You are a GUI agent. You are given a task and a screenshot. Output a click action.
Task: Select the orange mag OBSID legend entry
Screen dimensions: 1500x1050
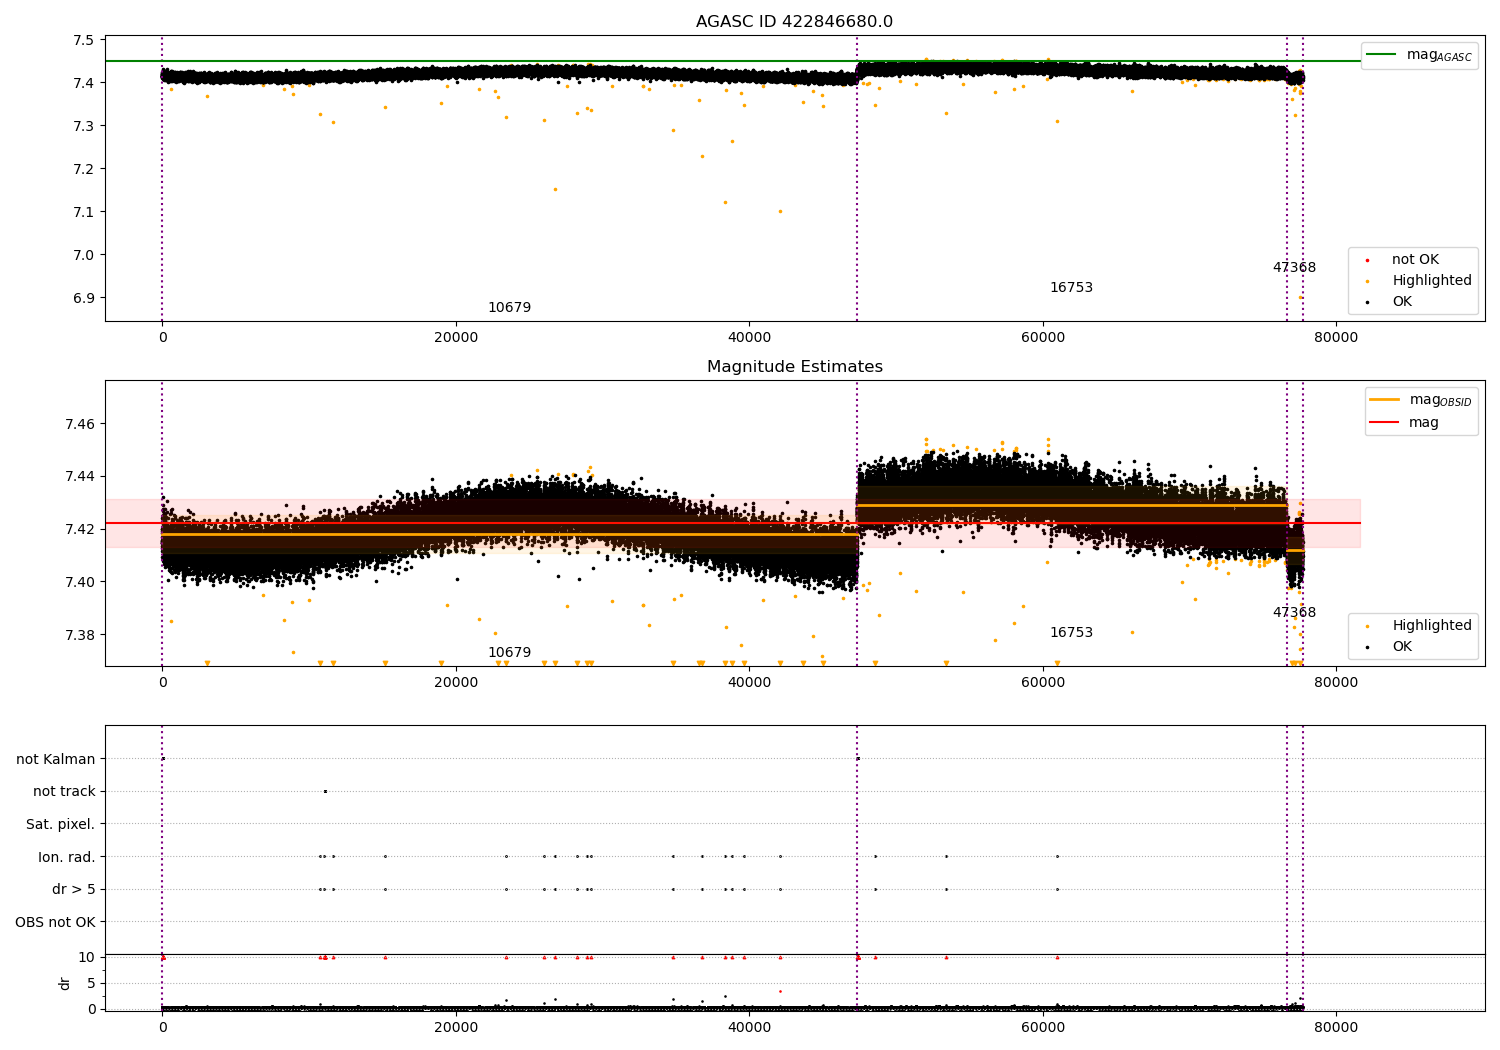click(x=1420, y=400)
